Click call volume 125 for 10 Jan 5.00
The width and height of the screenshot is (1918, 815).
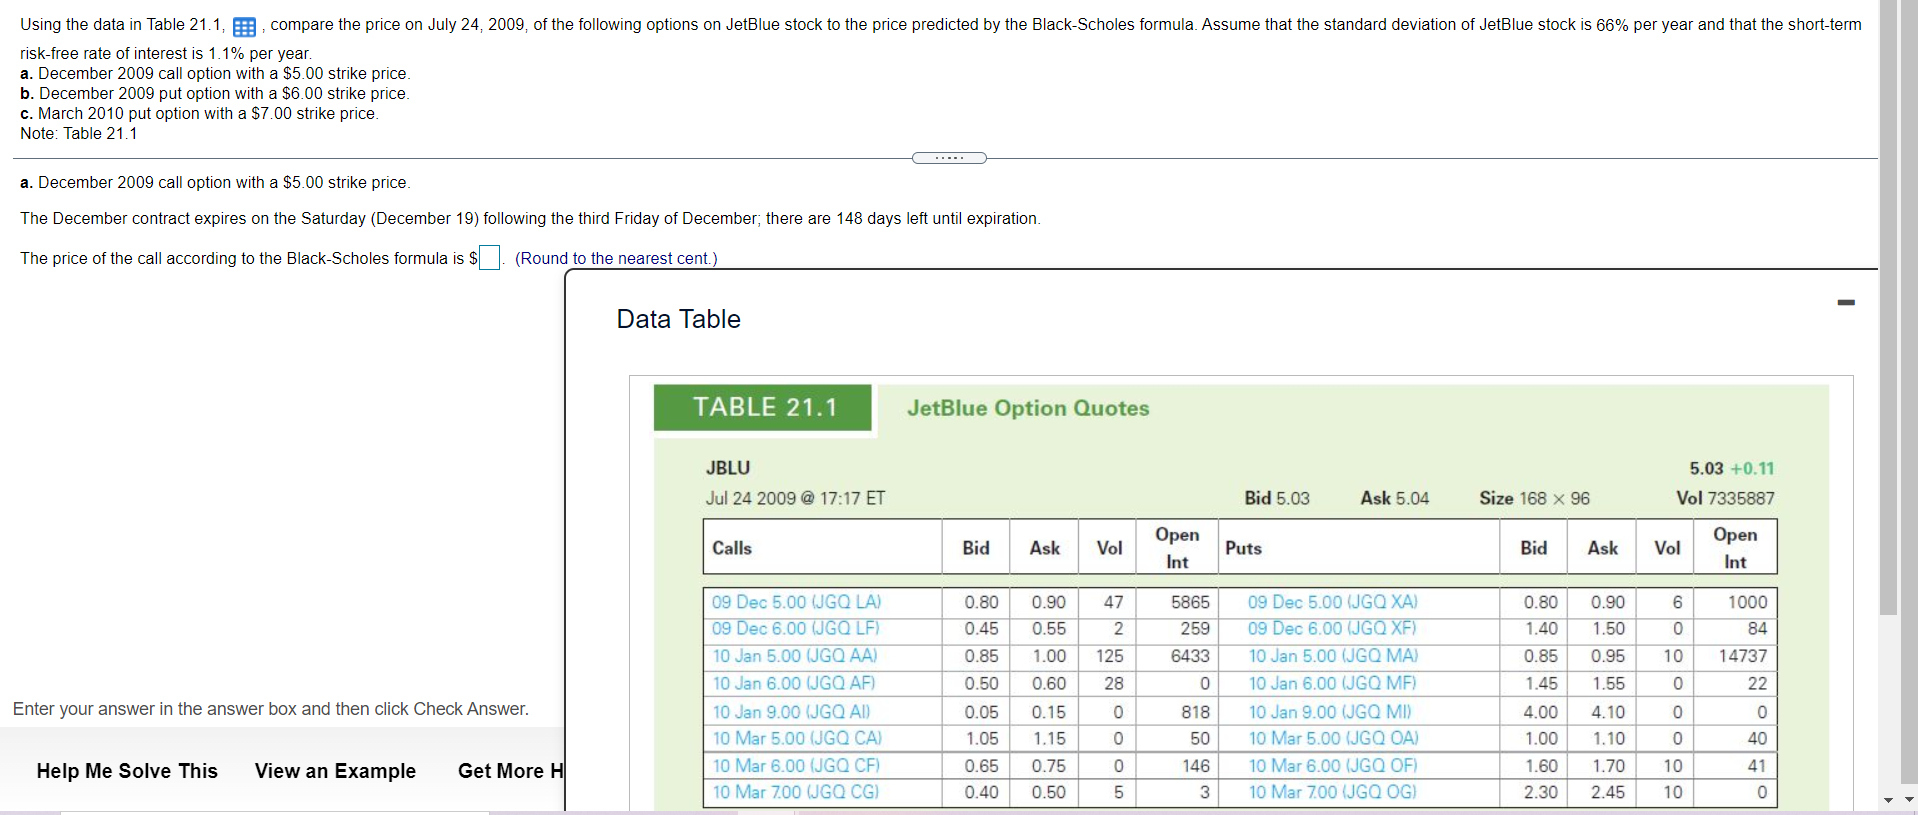[1109, 656]
